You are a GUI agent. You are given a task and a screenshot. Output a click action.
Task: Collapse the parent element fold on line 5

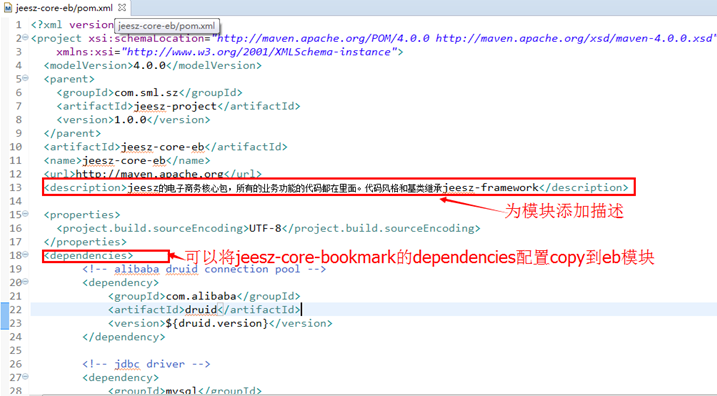(x=26, y=78)
